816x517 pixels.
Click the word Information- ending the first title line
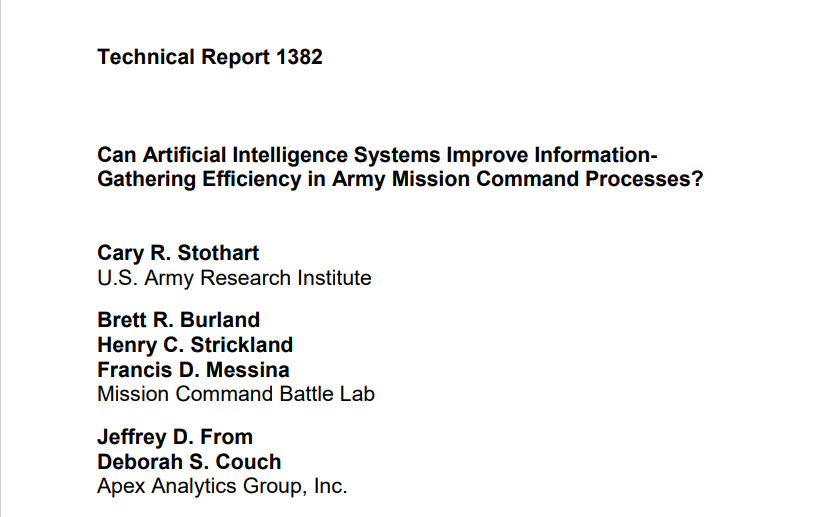pos(596,156)
